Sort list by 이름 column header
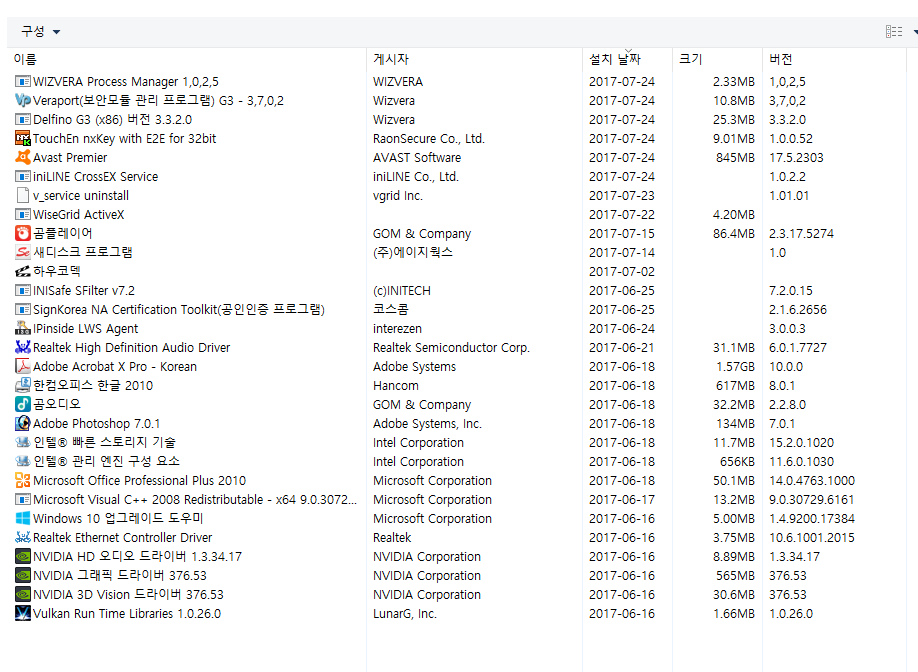This screenshot has width=918, height=672. click(26, 59)
